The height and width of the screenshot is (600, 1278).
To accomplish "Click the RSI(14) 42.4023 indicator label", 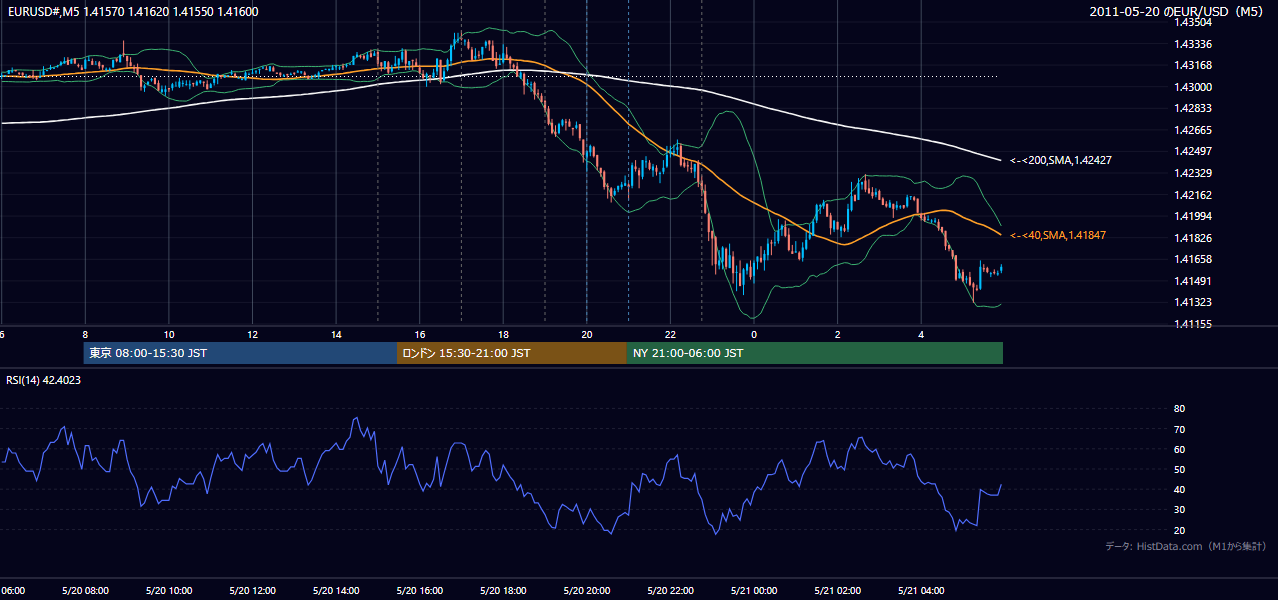I will coord(44,380).
